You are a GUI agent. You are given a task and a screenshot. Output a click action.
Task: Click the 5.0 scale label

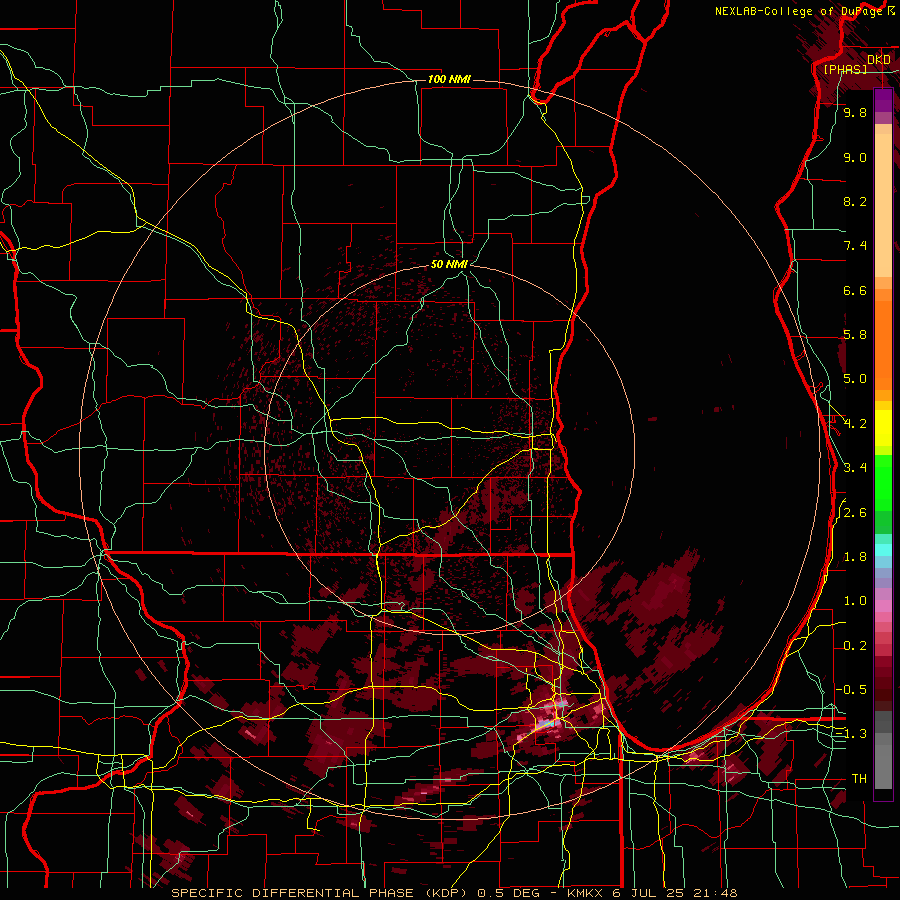[x=855, y=379]
